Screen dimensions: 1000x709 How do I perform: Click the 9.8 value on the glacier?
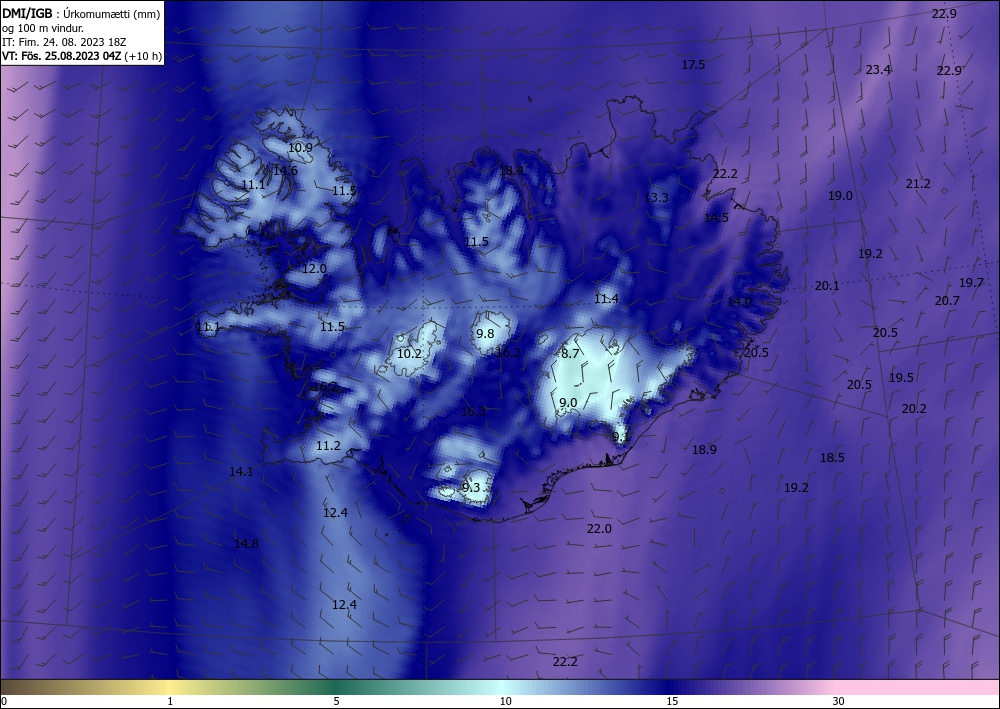pyautogui.click(x=485, y=333)
